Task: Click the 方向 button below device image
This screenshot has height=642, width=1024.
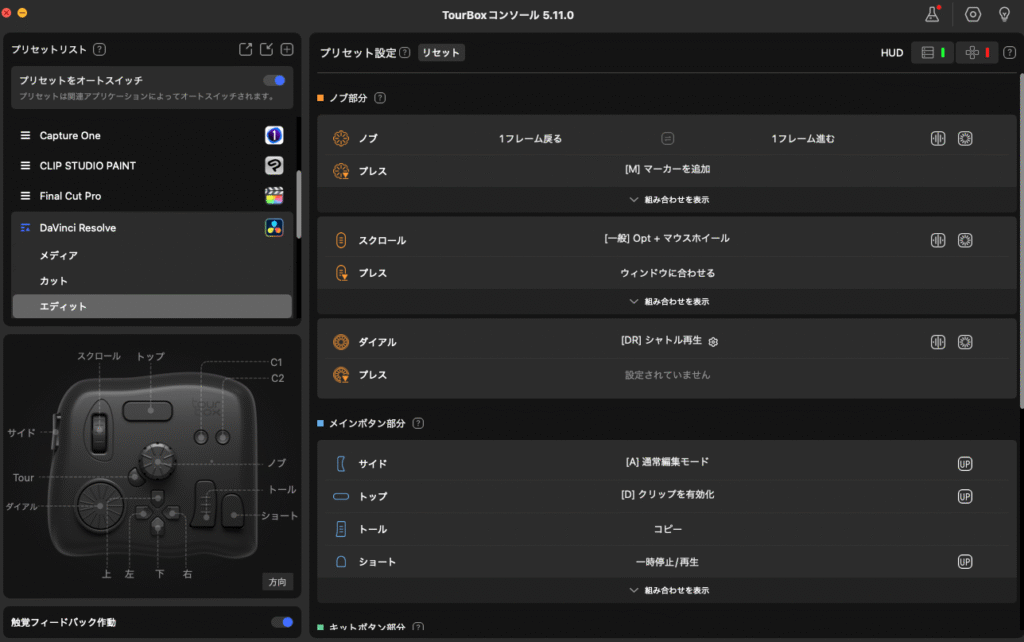Action: point(277,581)
